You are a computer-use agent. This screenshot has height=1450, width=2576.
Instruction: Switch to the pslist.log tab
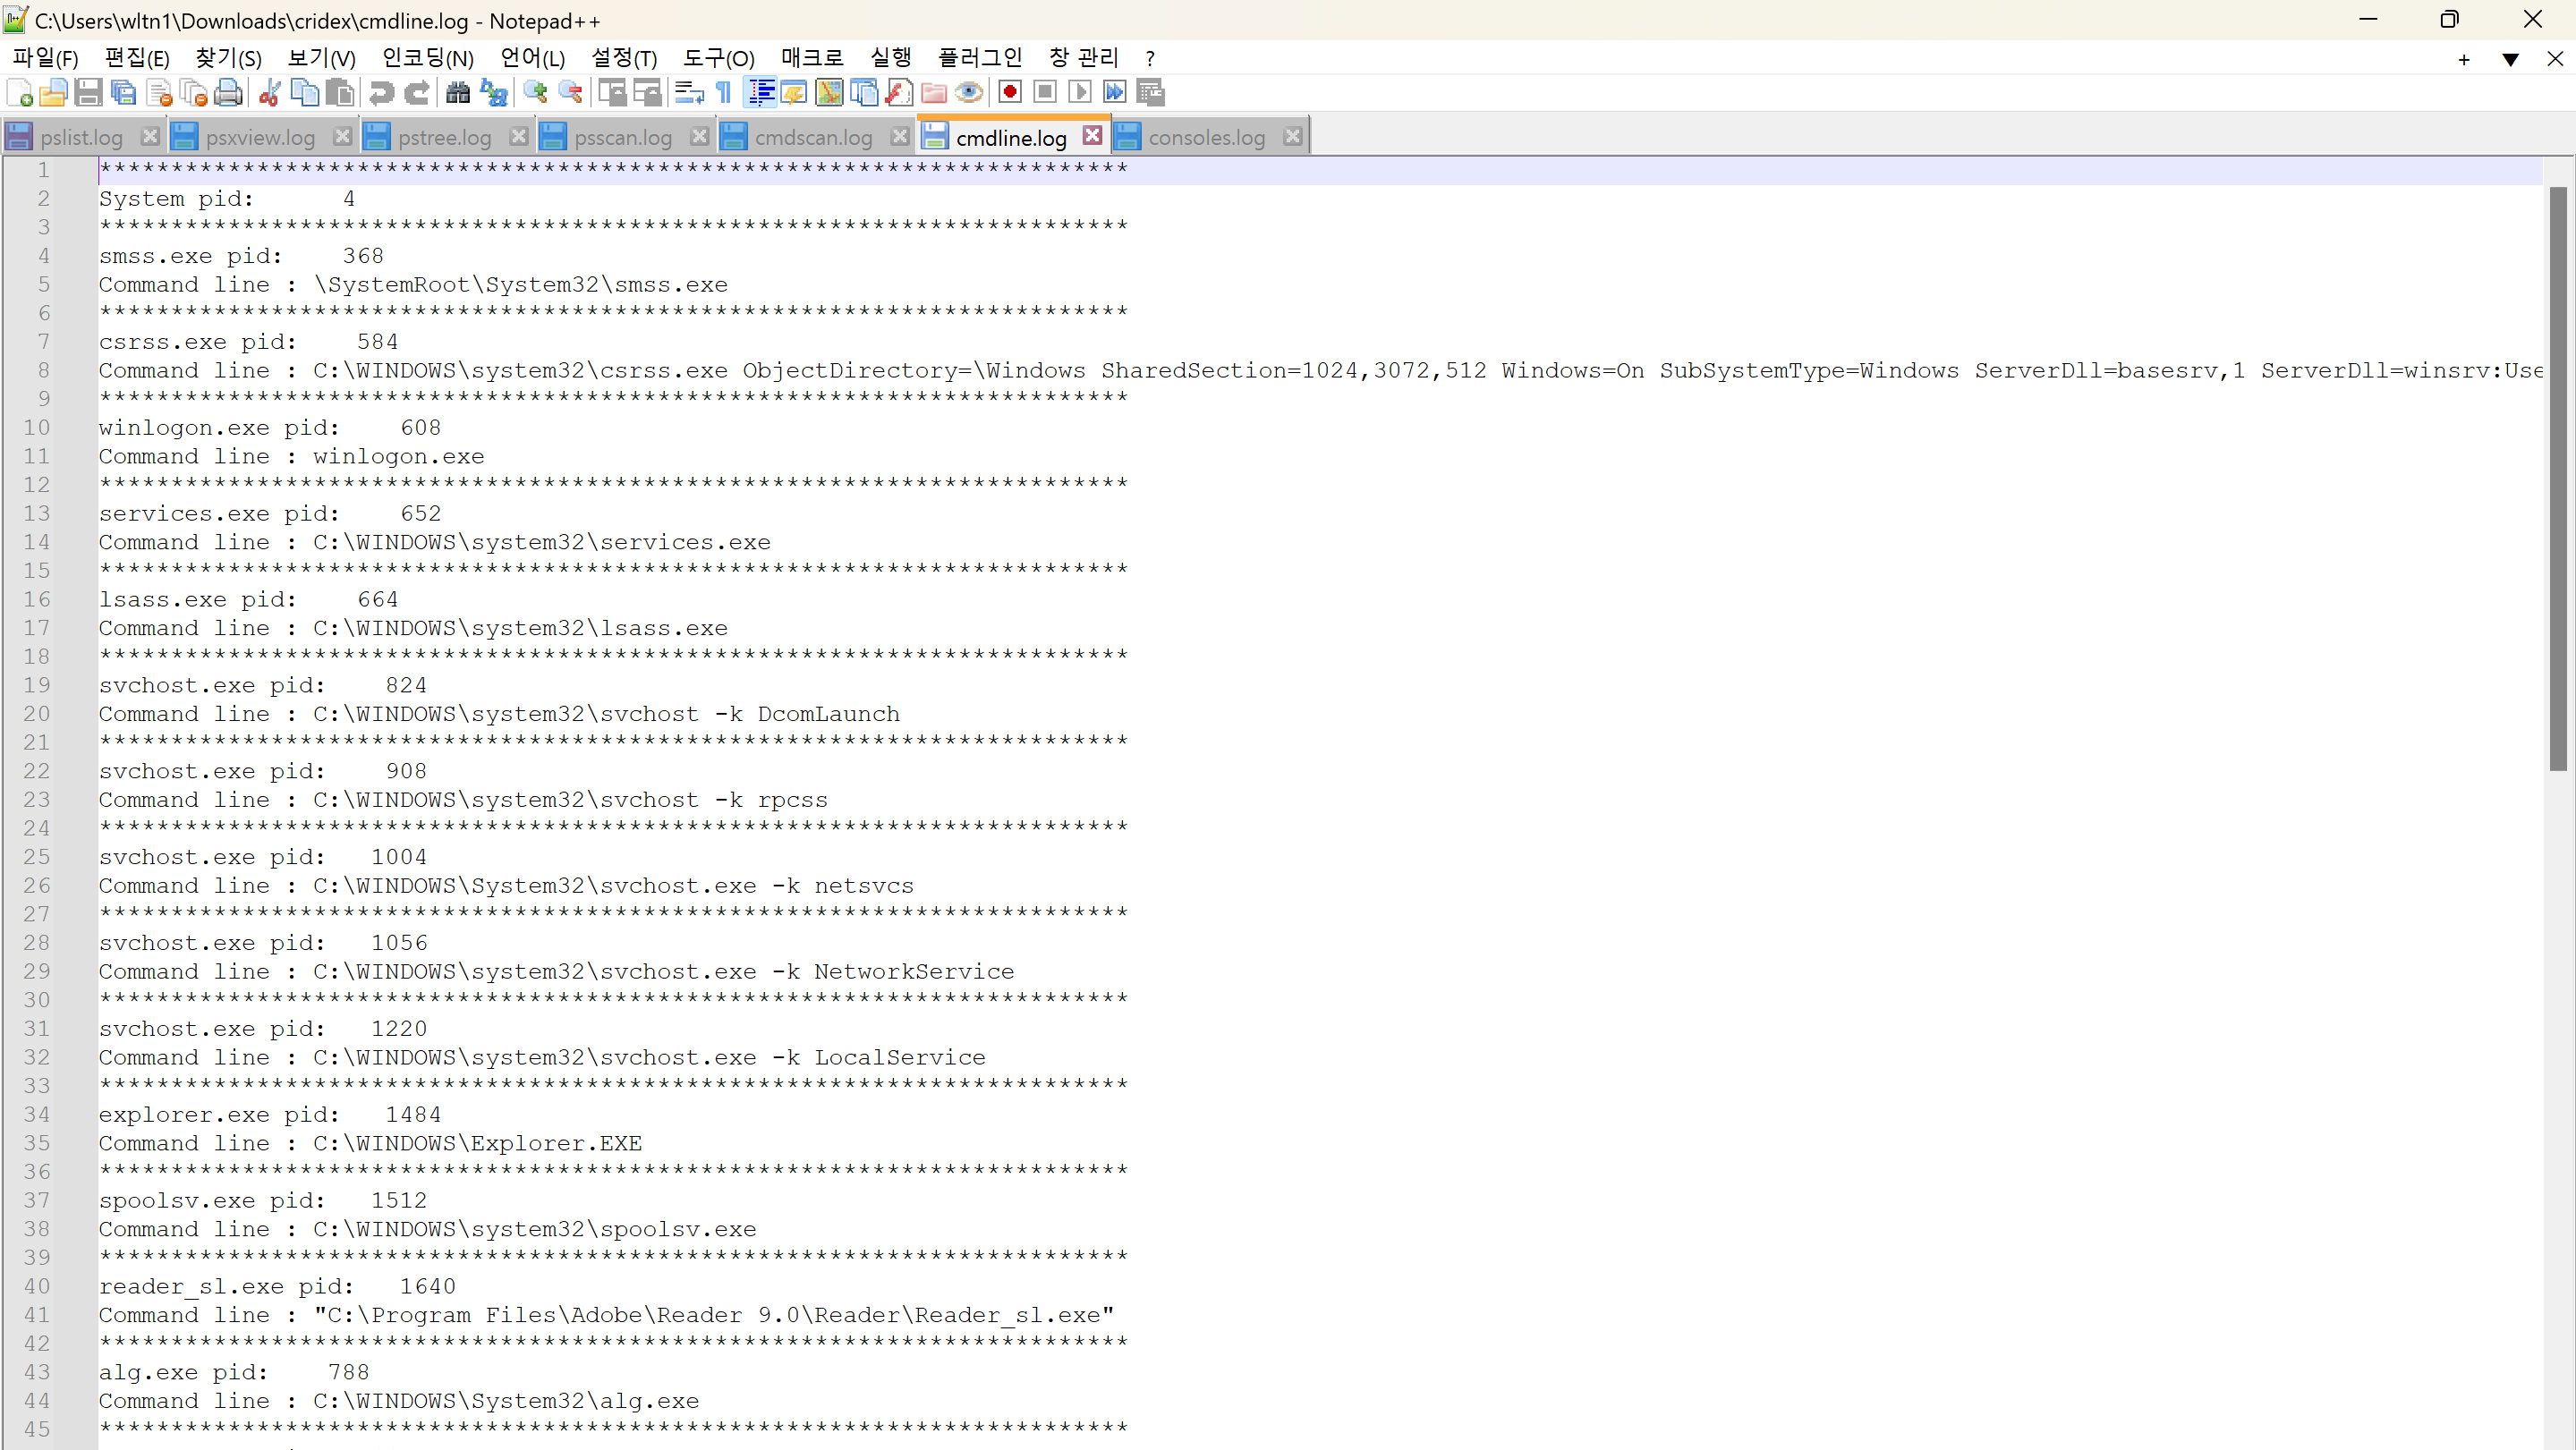(82, 137)
